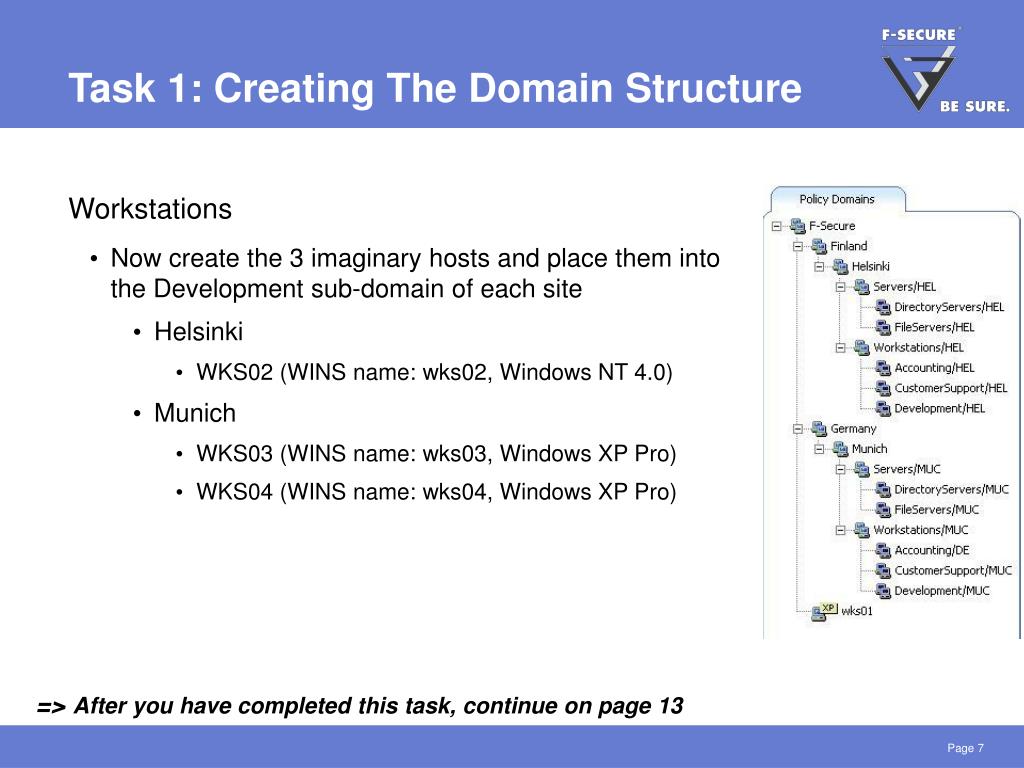
Task: Select the Accounting/DE label
Action: click(x=932, y=551)
